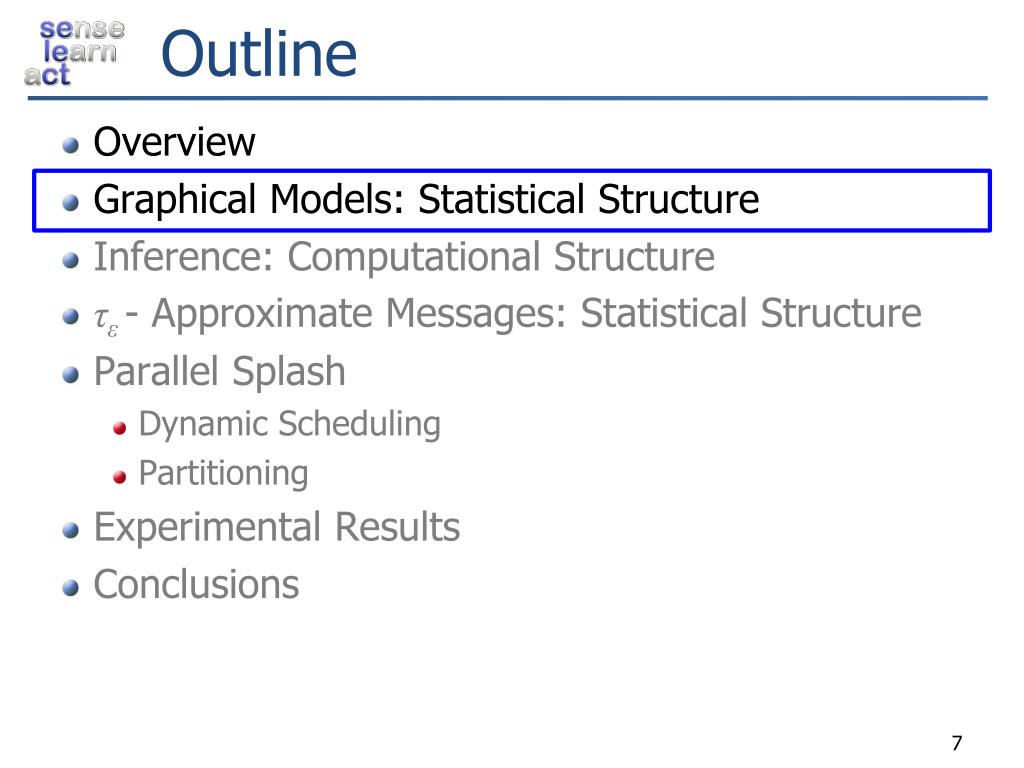
Task: Select Graphical Models: Statistical Structure line
Action: pos(426,200)
